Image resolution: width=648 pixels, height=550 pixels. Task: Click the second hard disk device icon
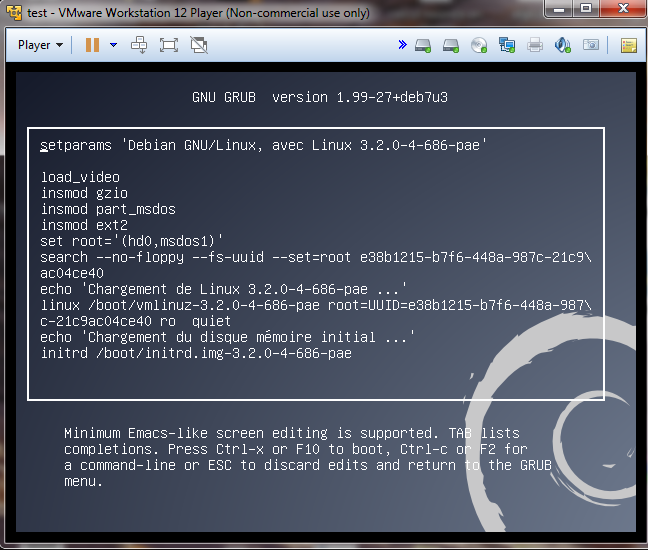point(451,45)
